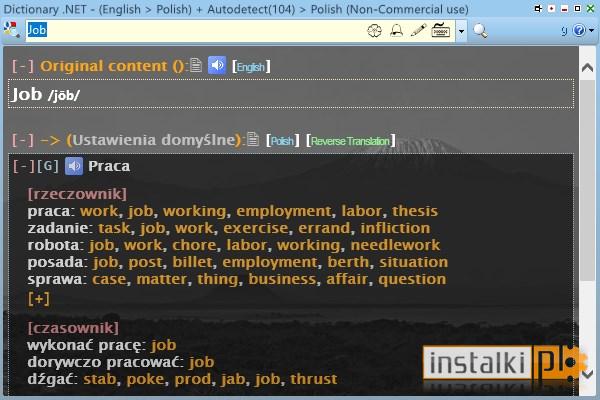Minimize the Dictionary .NET window
This screenshot has height=400, width=600.
(564, 8)
